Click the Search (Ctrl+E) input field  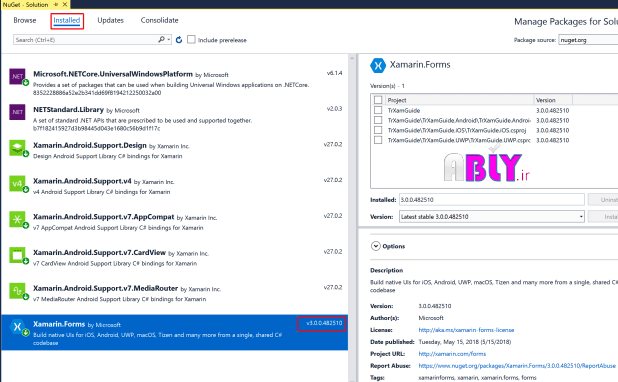coord(85,40)
